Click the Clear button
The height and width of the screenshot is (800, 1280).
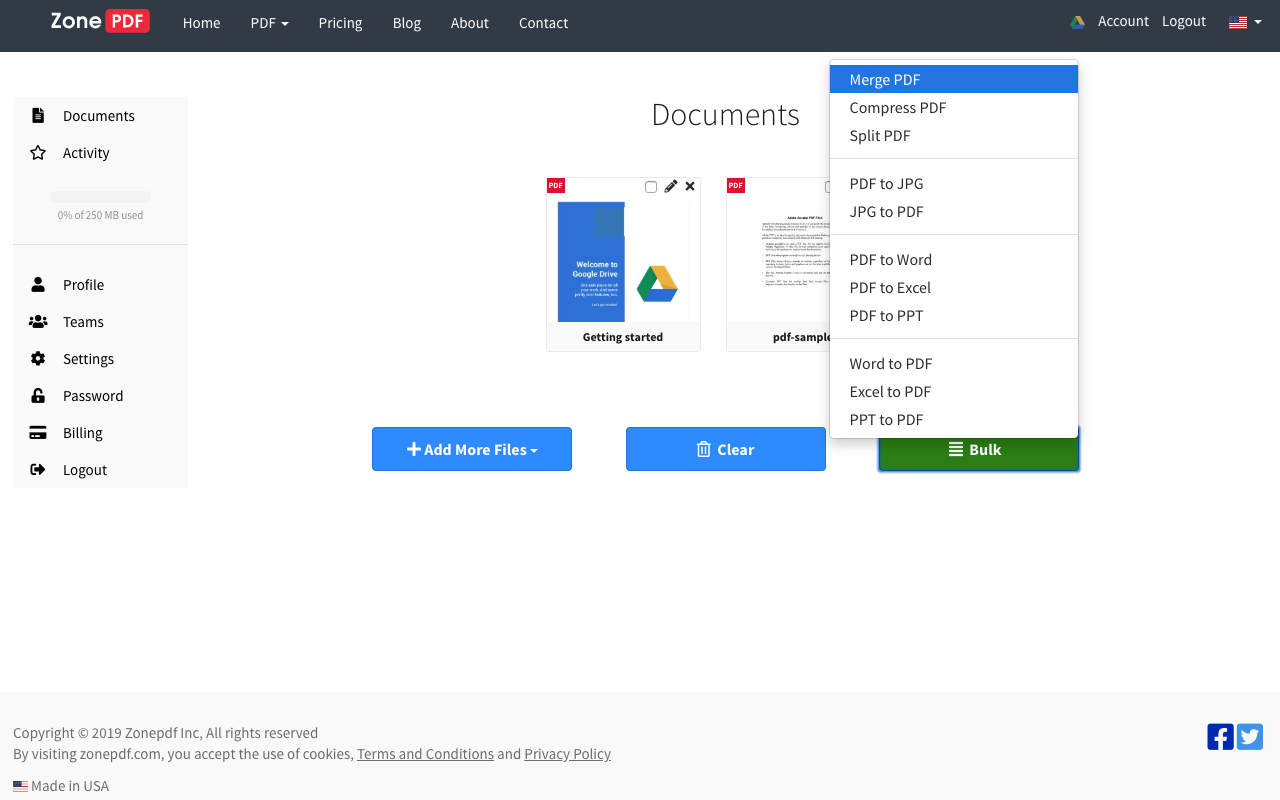[726, 449]
